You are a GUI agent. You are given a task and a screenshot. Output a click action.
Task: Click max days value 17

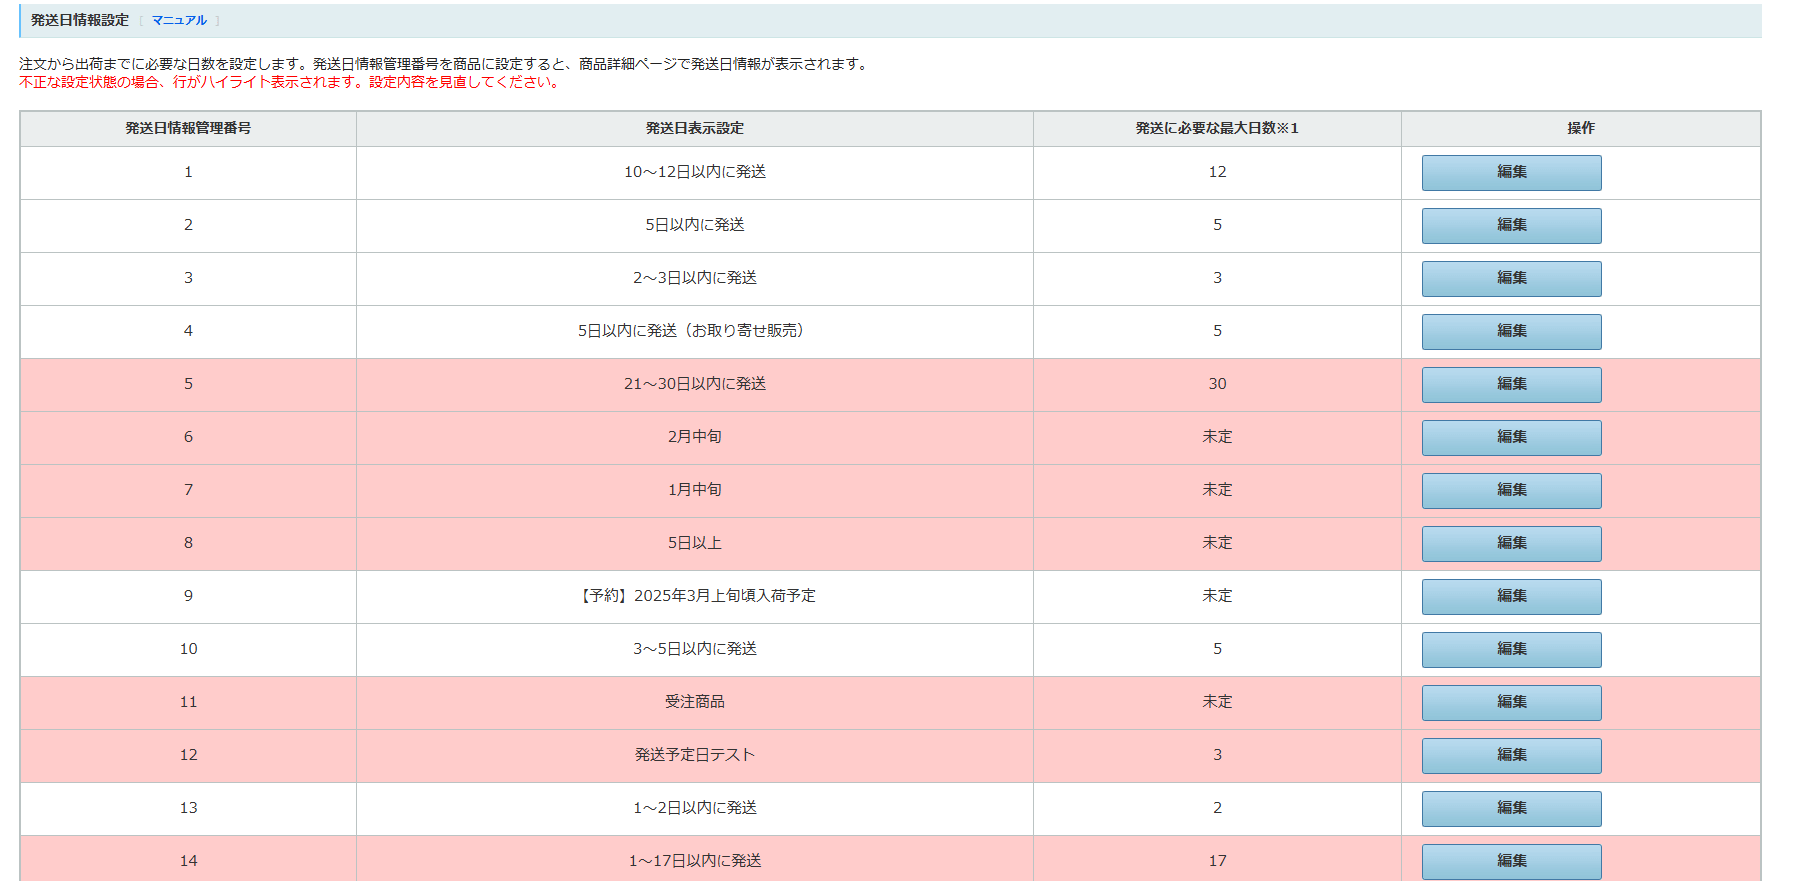pos(1217,861)
